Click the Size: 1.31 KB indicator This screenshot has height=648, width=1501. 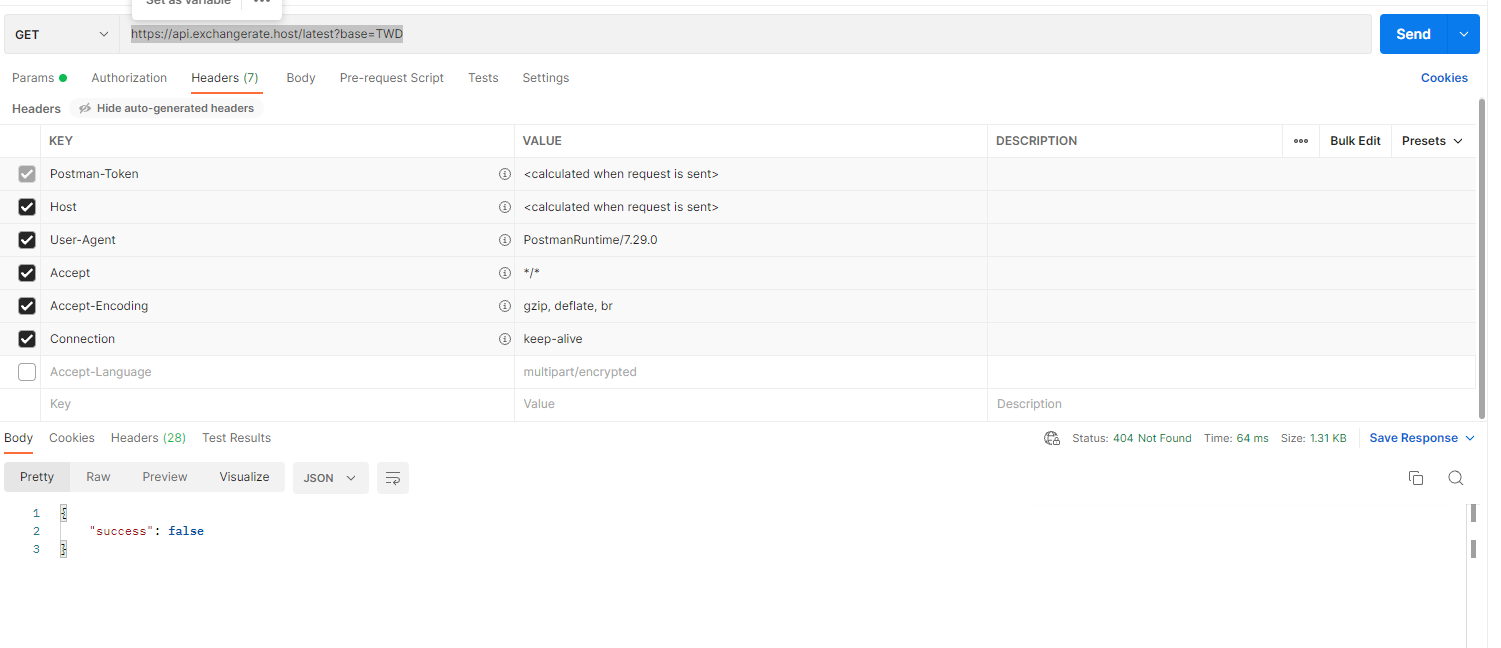pos(1313,438)
